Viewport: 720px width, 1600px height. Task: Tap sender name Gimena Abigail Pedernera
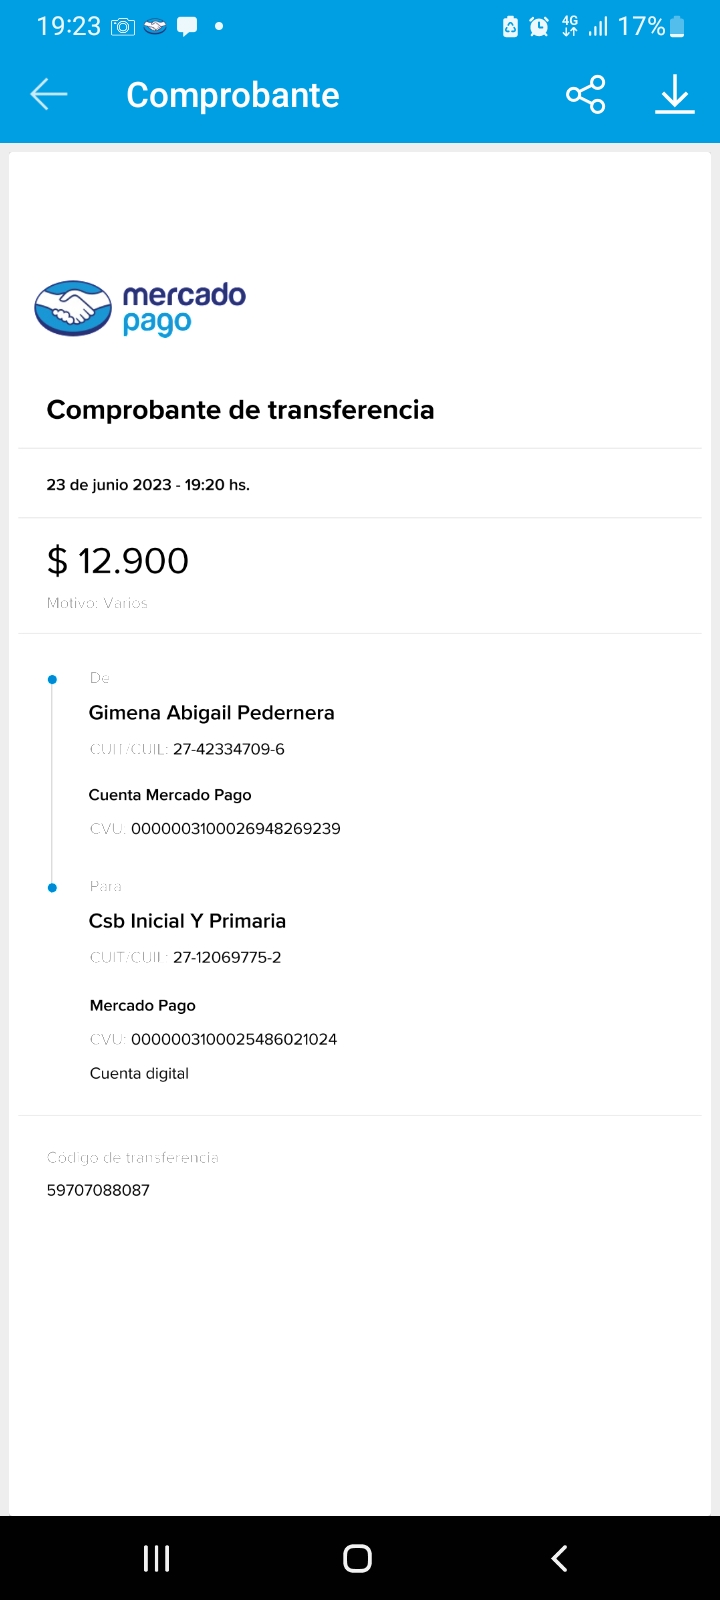(x=212, y=713)
